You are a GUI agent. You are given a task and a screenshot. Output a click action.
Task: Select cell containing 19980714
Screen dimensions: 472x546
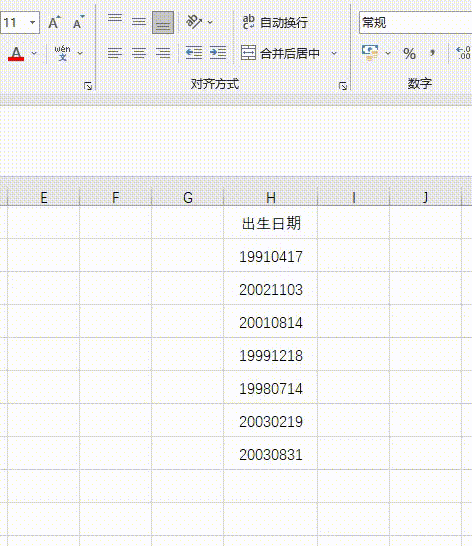click(x=271, y=388)
